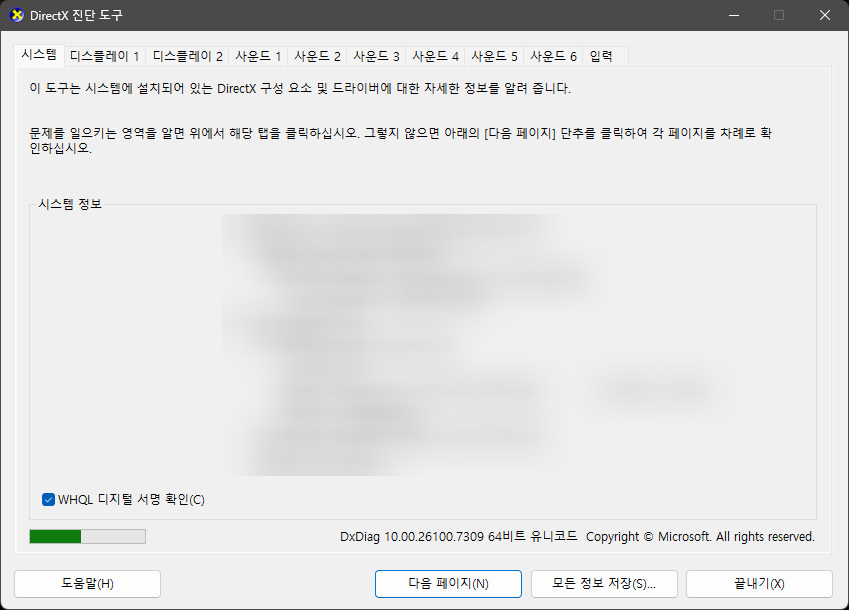Select the 사운드 4 tab
This screenshot has width=849, height=610.
pos(436,56)
